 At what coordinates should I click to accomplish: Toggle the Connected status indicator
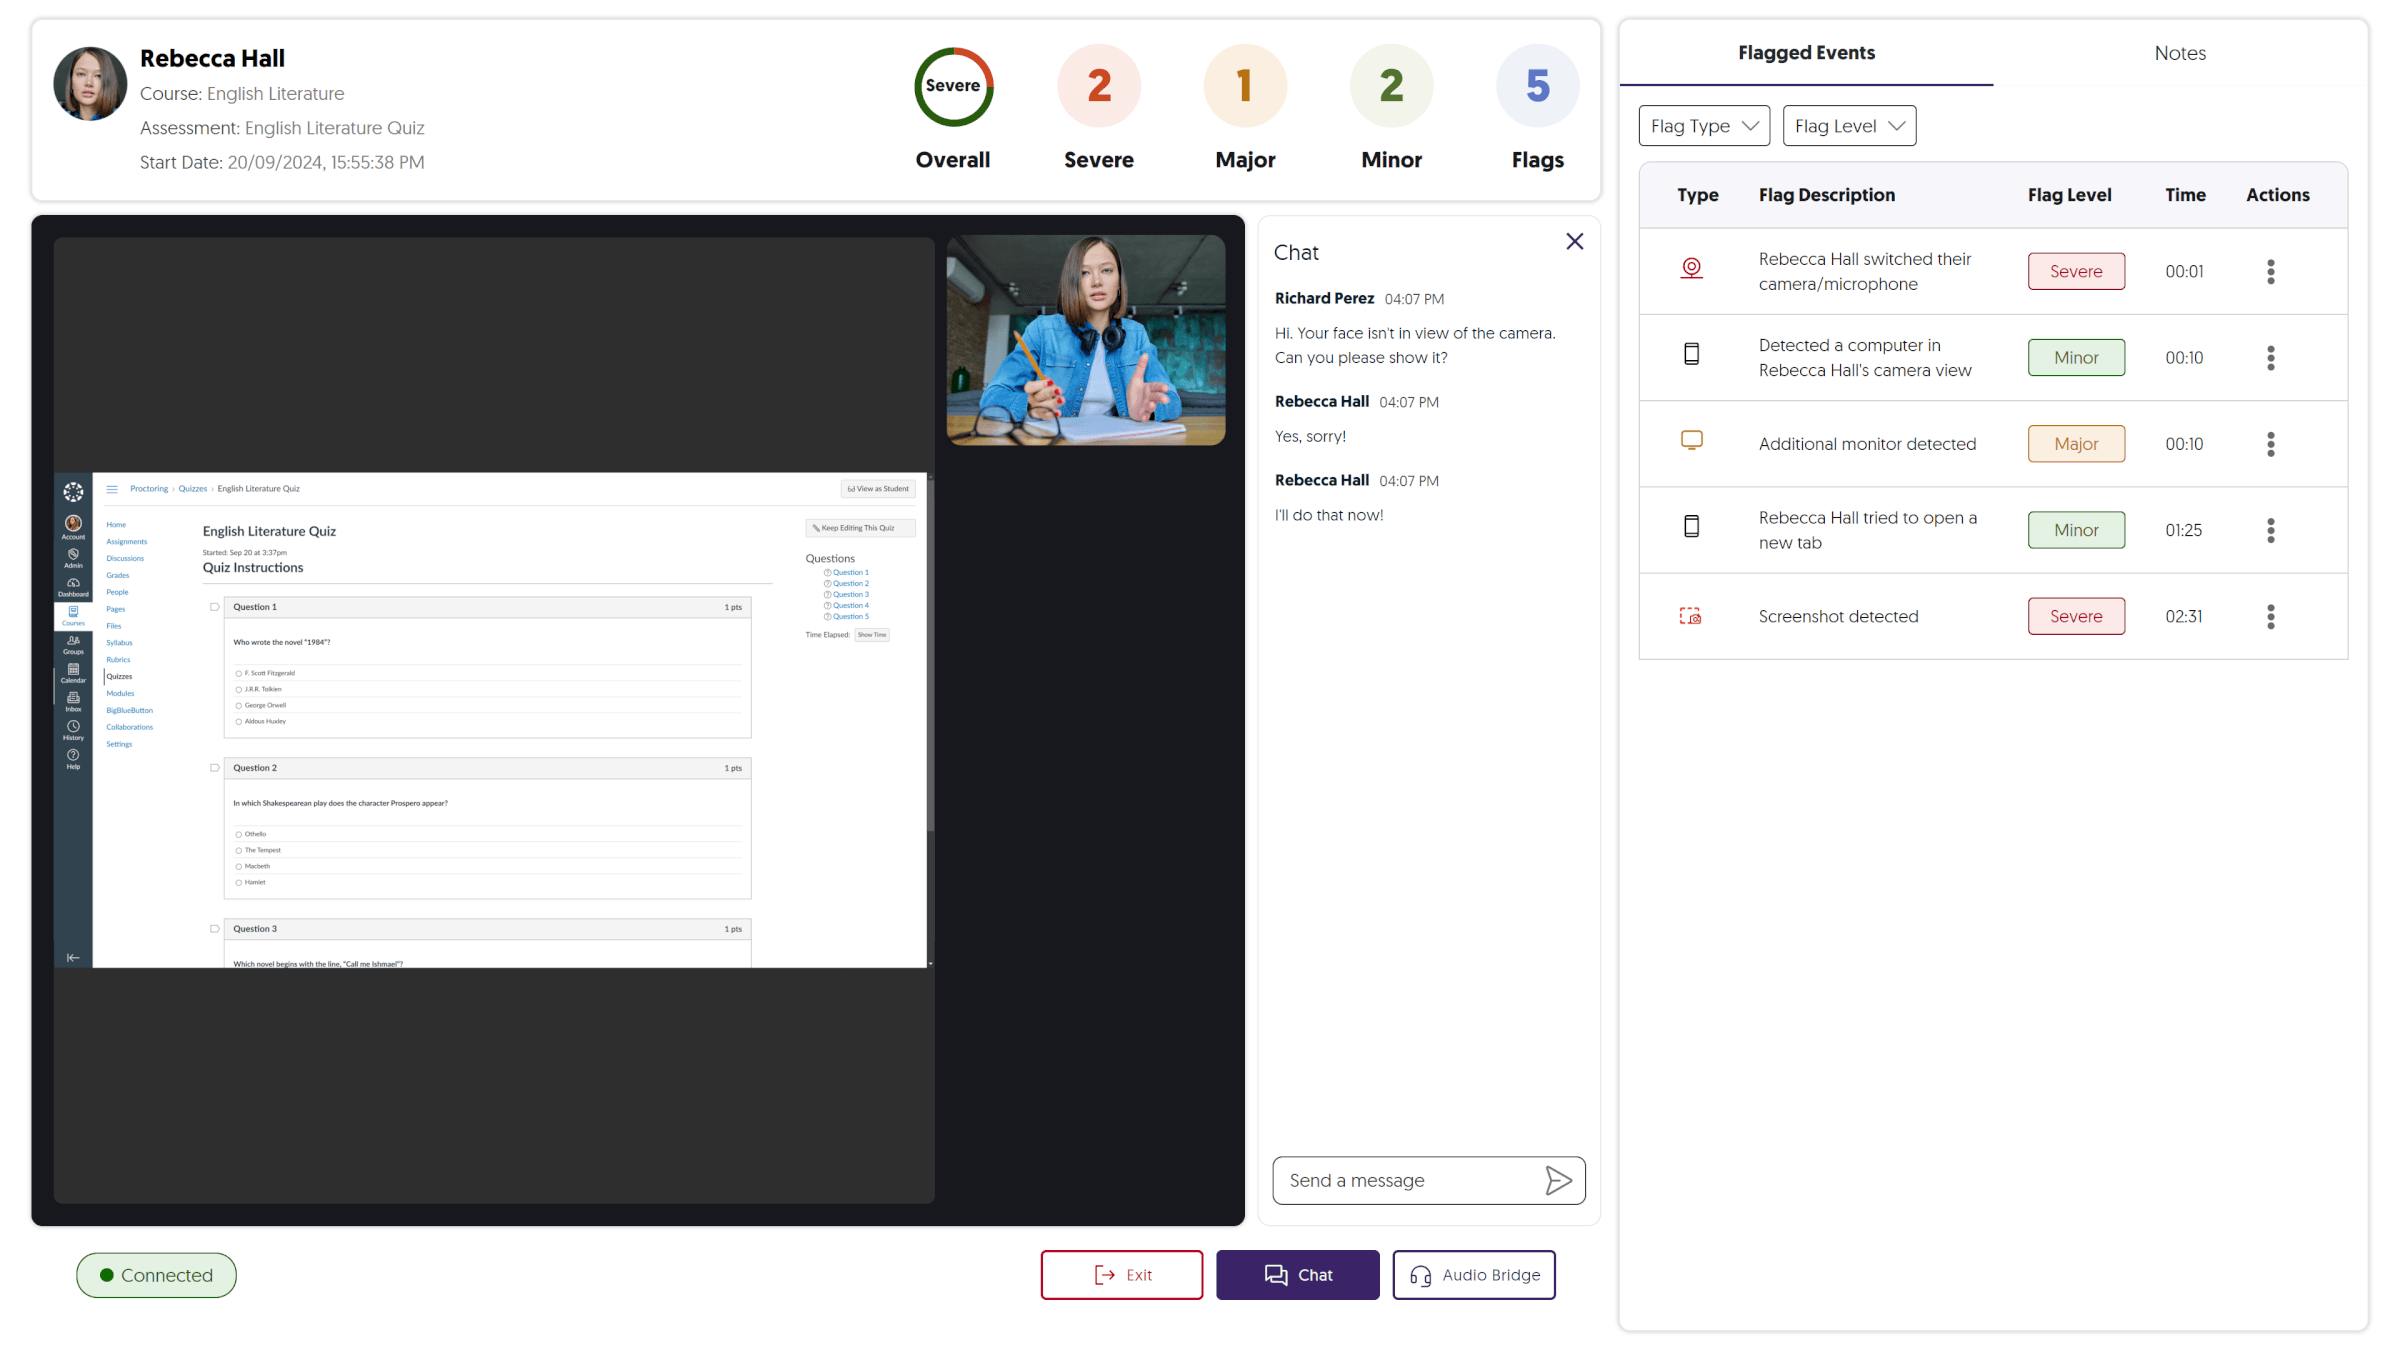pos(155,1274)
